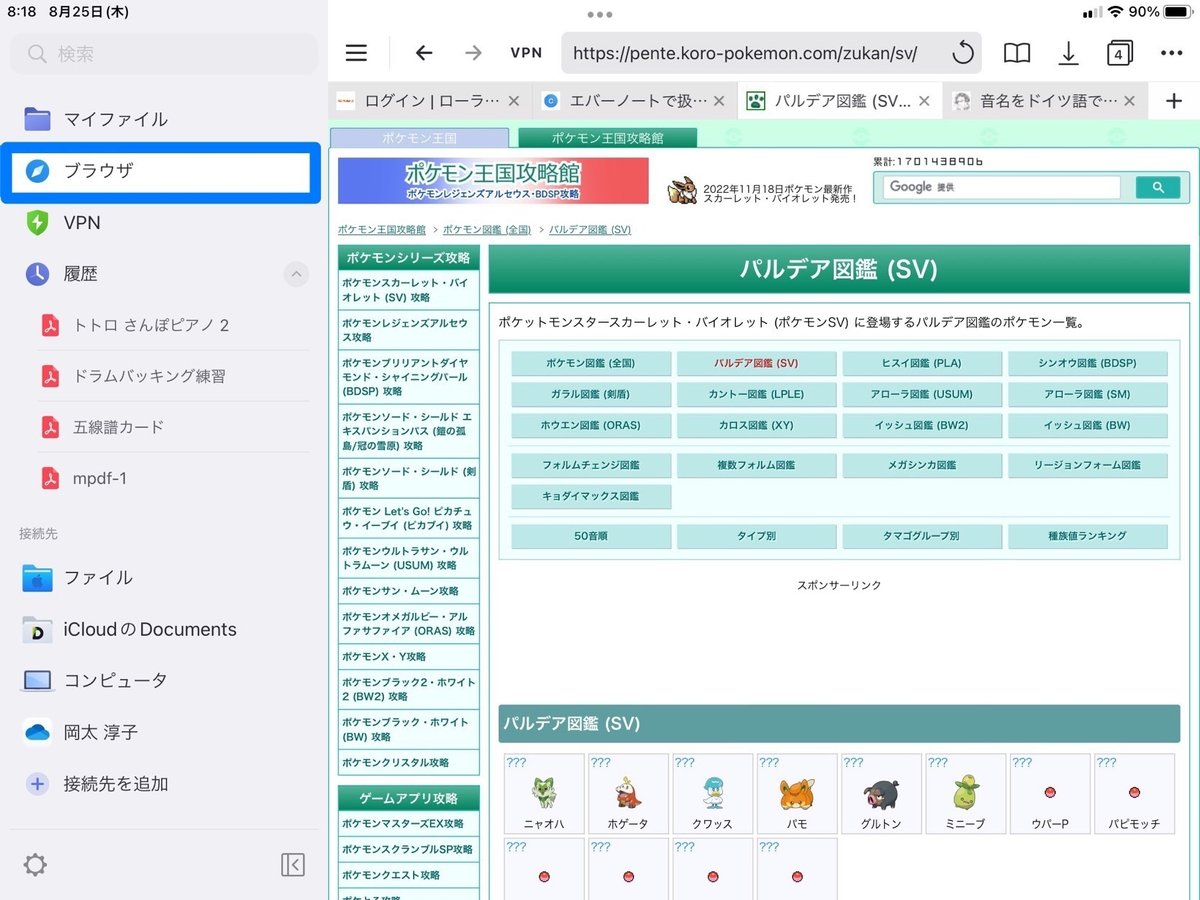Open the downloads arrow icon
The image size is (1200, 900).
coord(1068,53)
